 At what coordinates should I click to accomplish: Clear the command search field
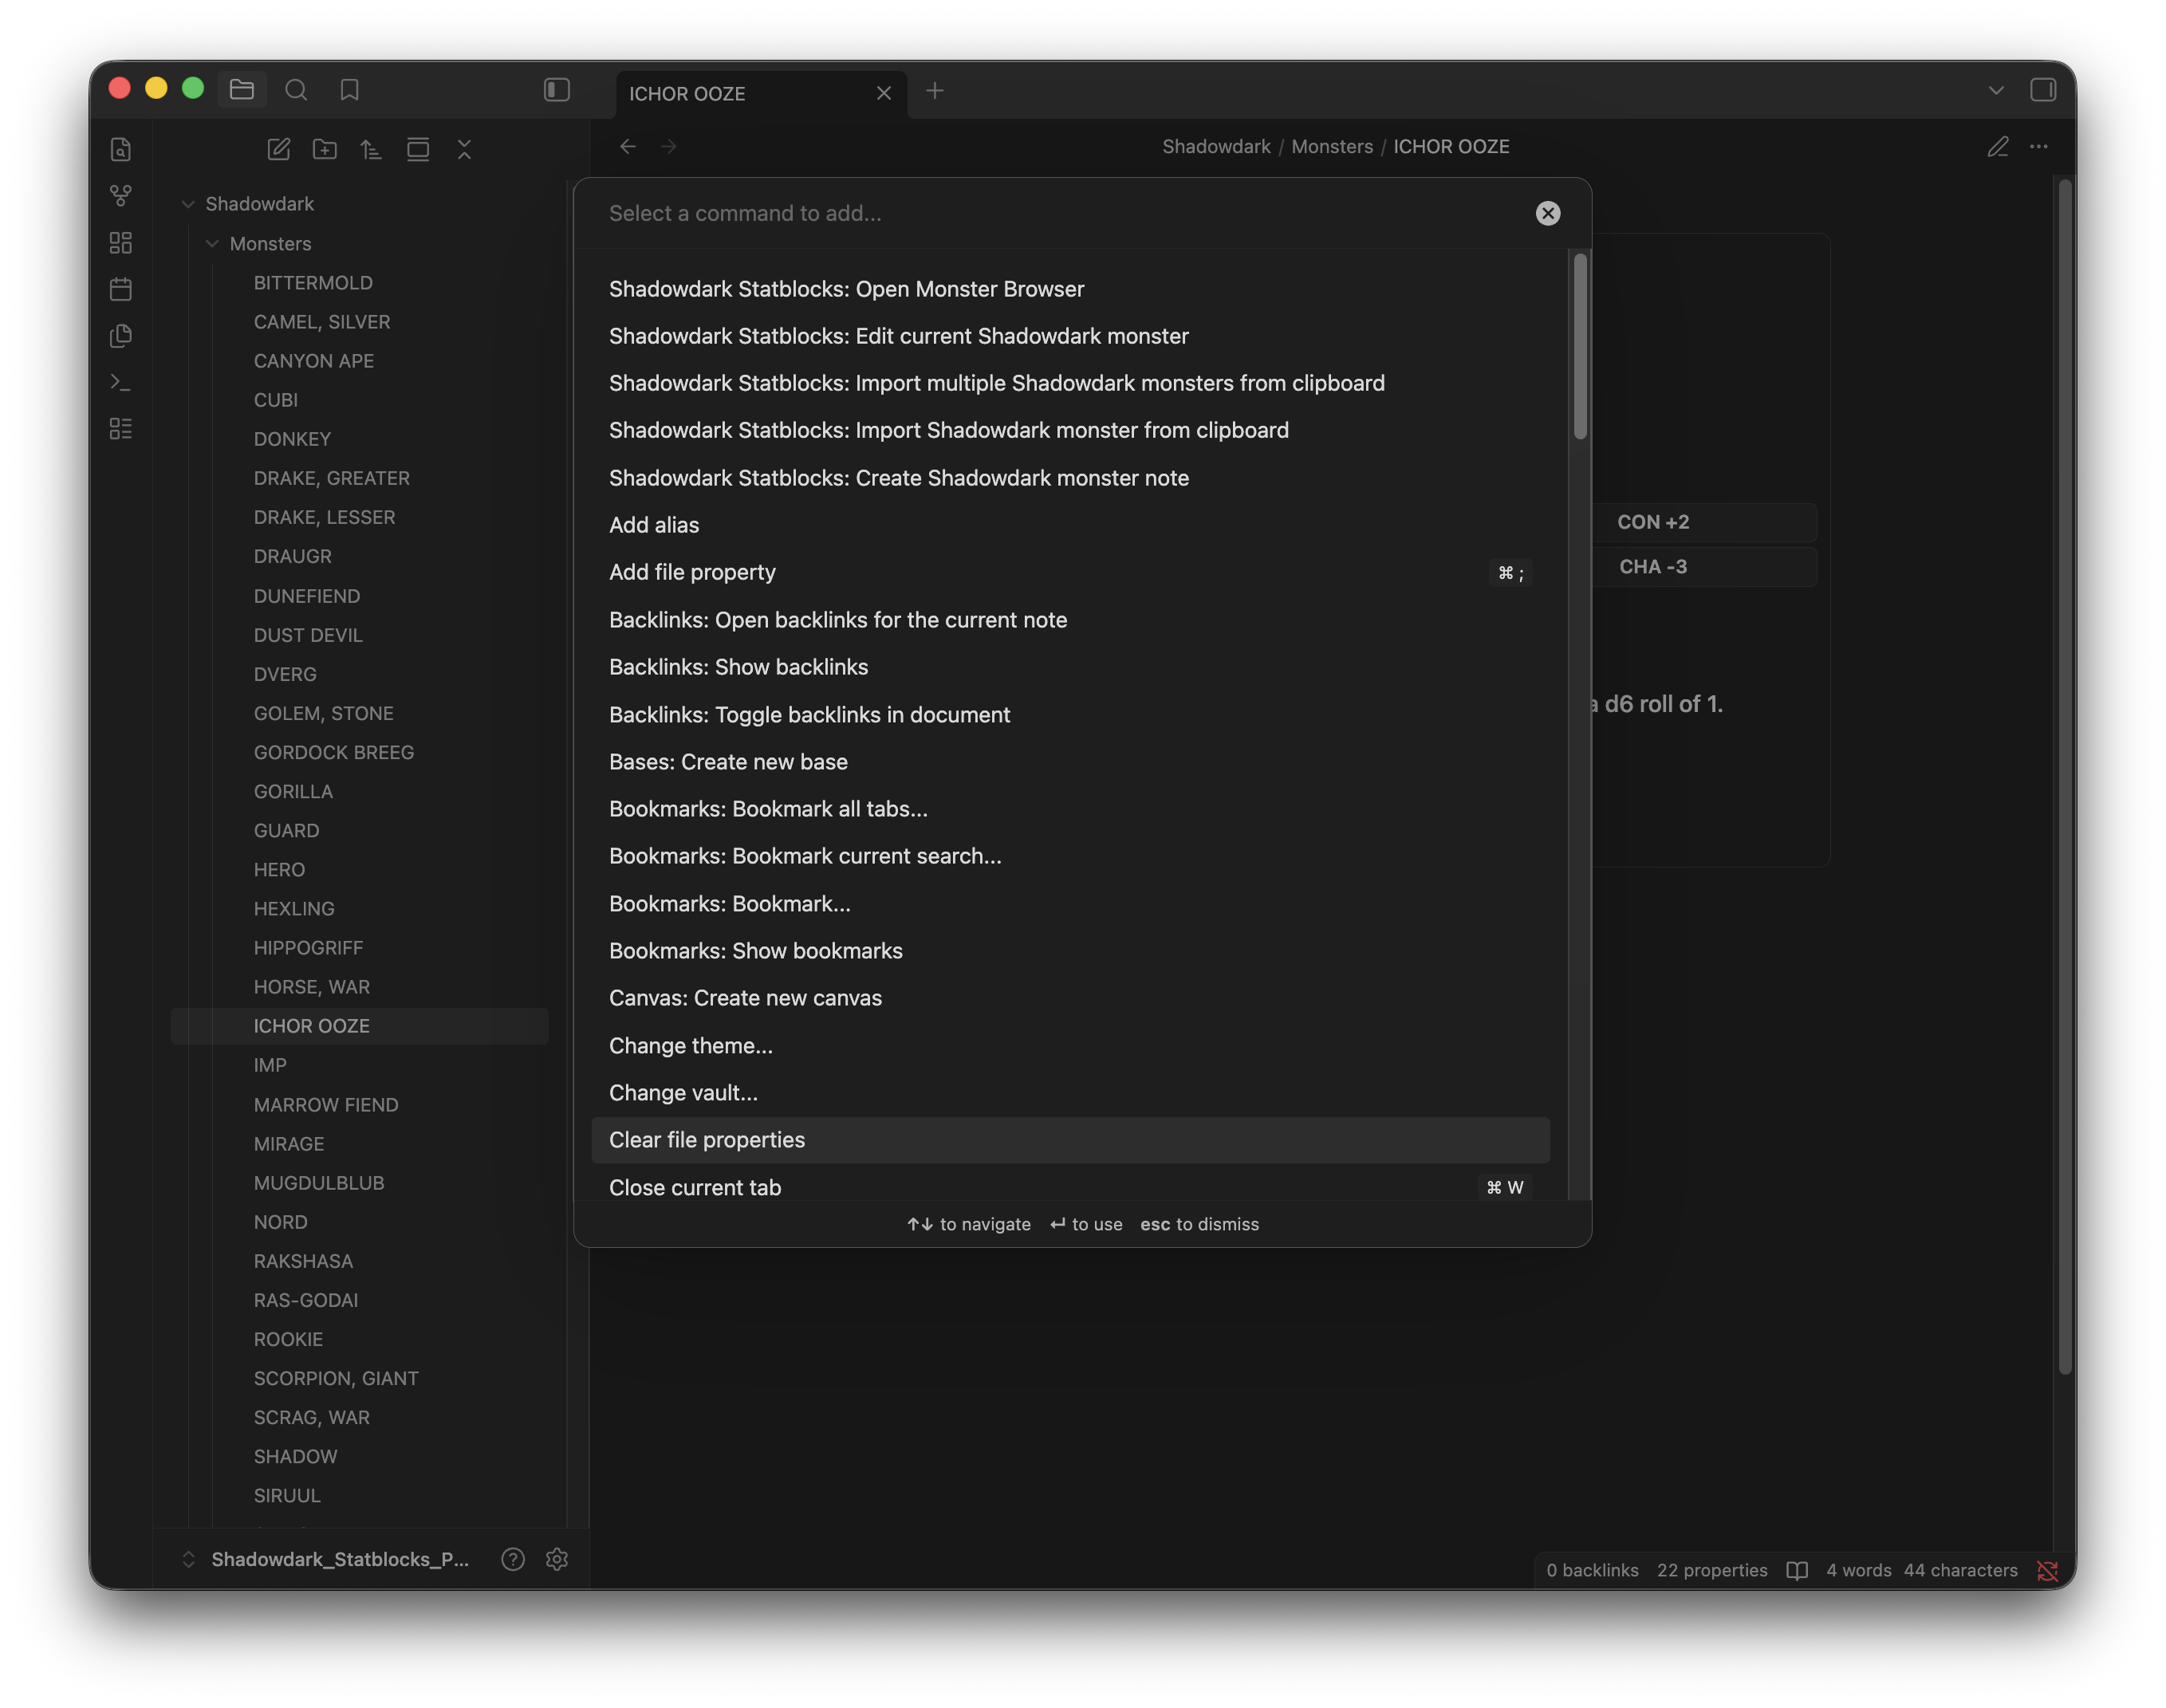pos(1547,213)
